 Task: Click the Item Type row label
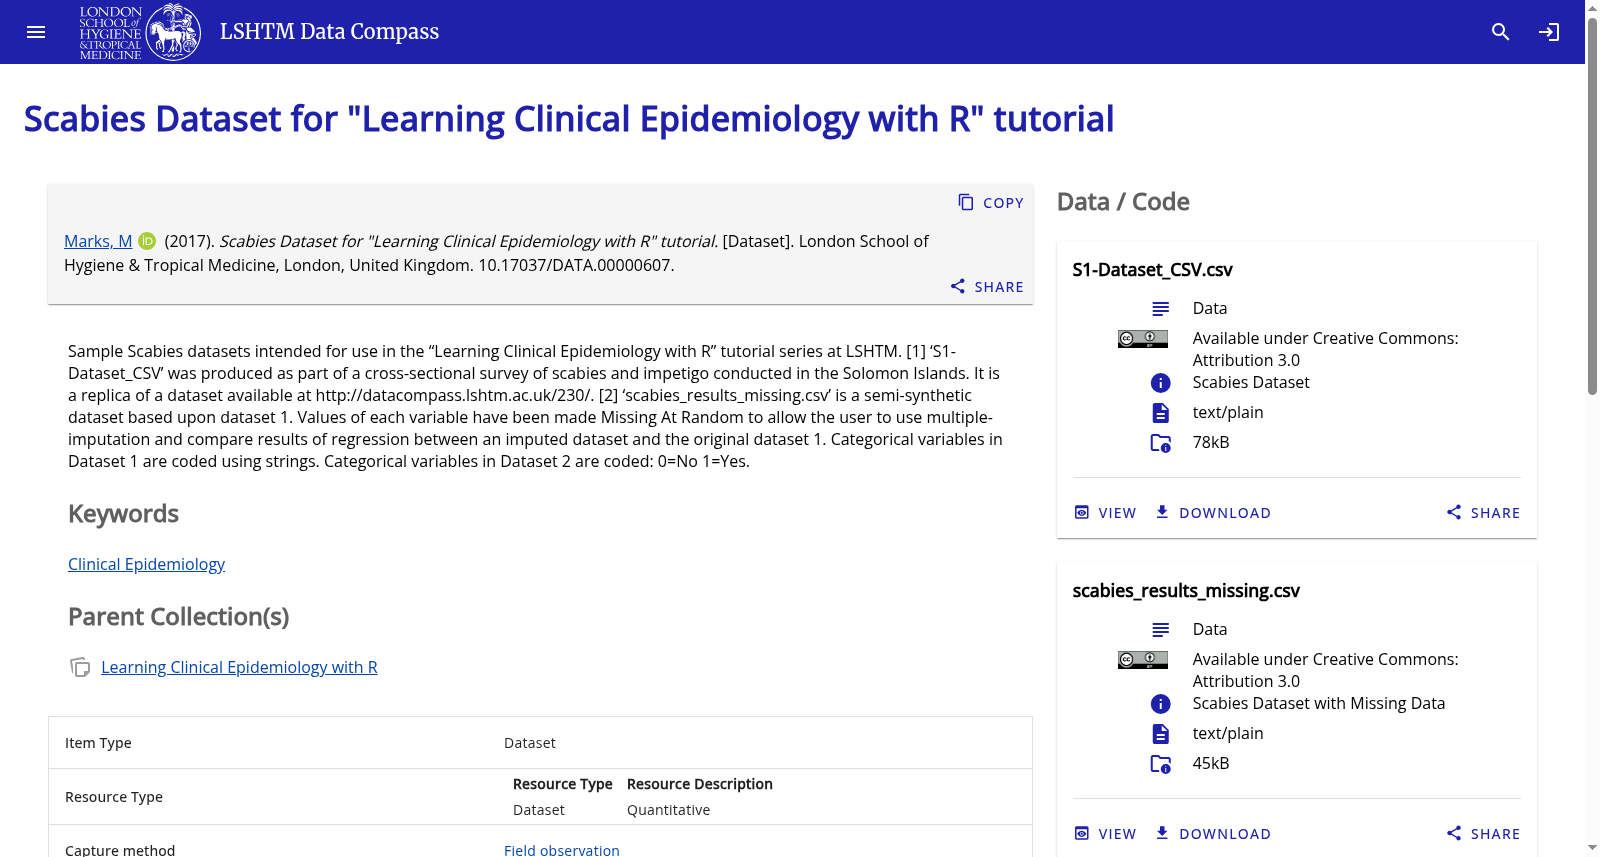[x=98, y=743]
